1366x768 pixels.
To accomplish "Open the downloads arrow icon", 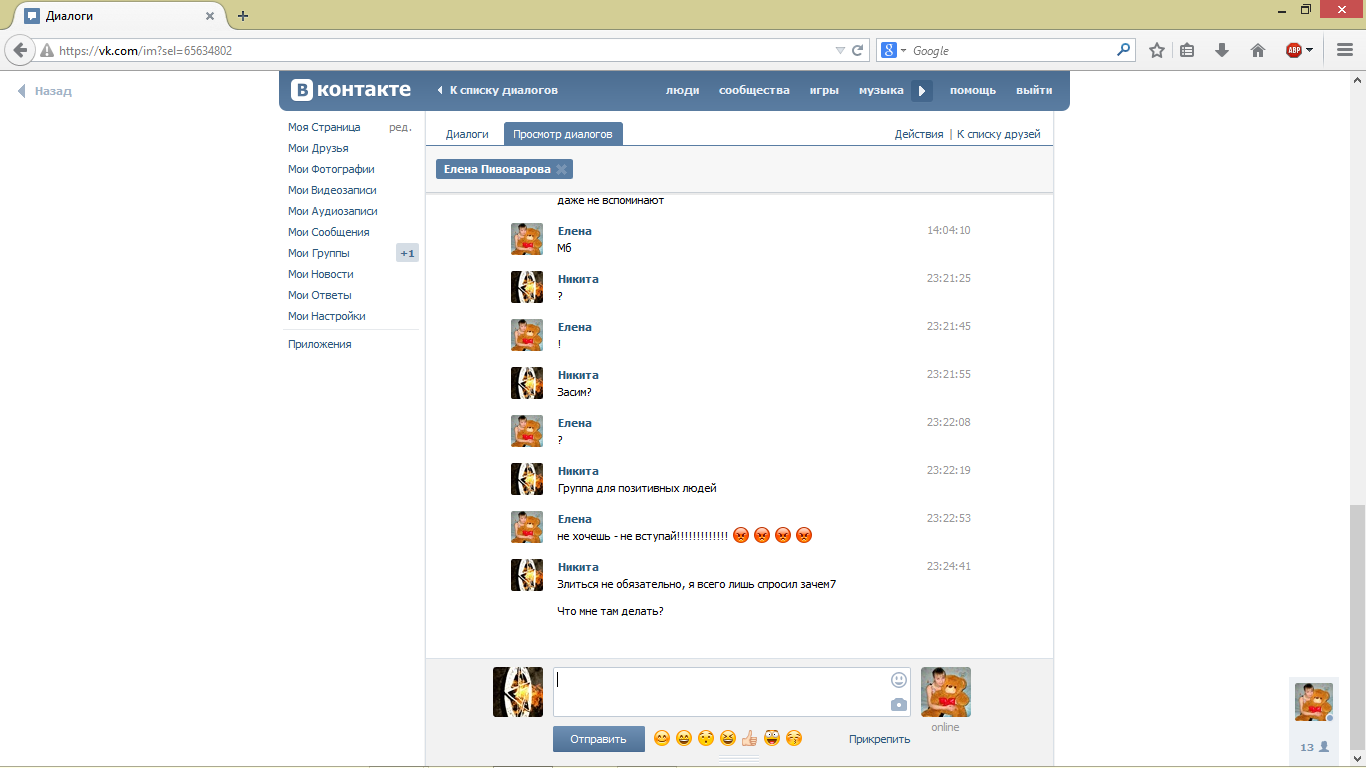I will 1221,50.
